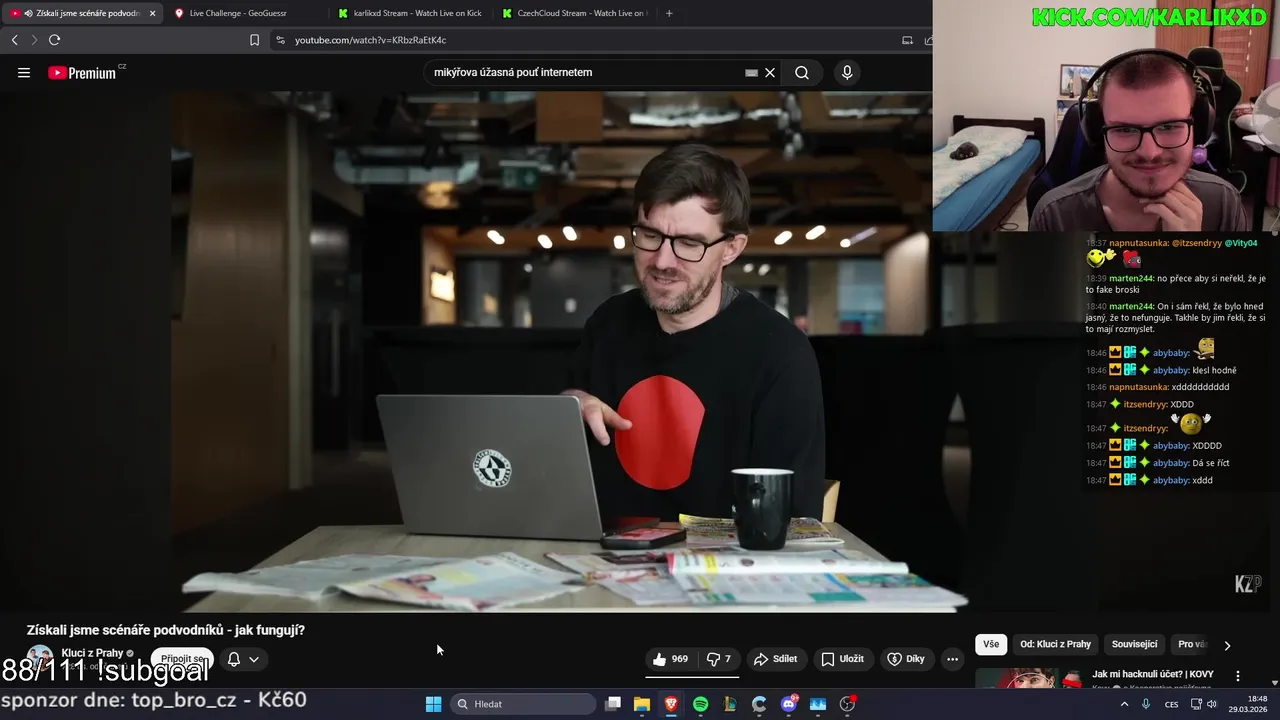Share the video via Sdílet

(775, 659)
